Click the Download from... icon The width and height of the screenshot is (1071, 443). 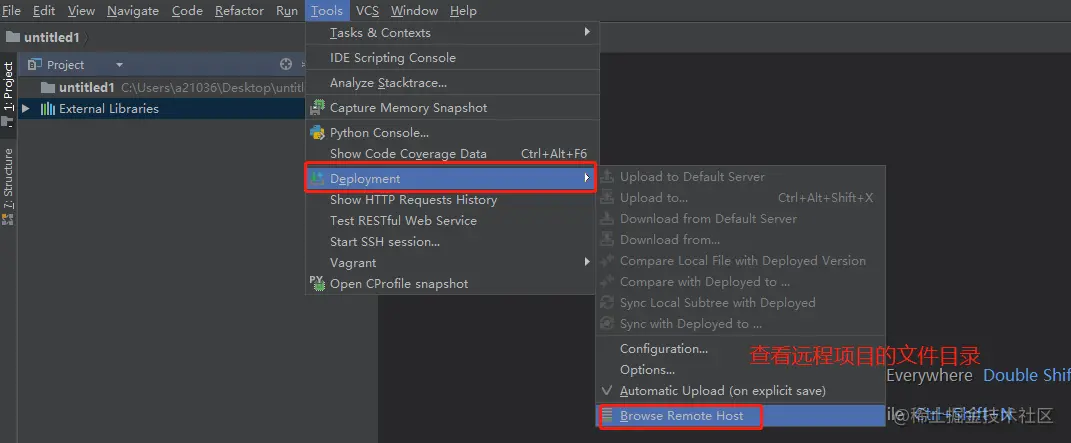pos(607,240)
